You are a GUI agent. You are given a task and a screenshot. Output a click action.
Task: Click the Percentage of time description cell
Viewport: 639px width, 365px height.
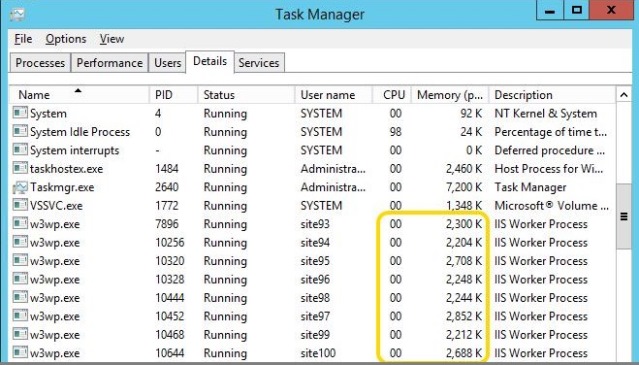click(551, 132)
